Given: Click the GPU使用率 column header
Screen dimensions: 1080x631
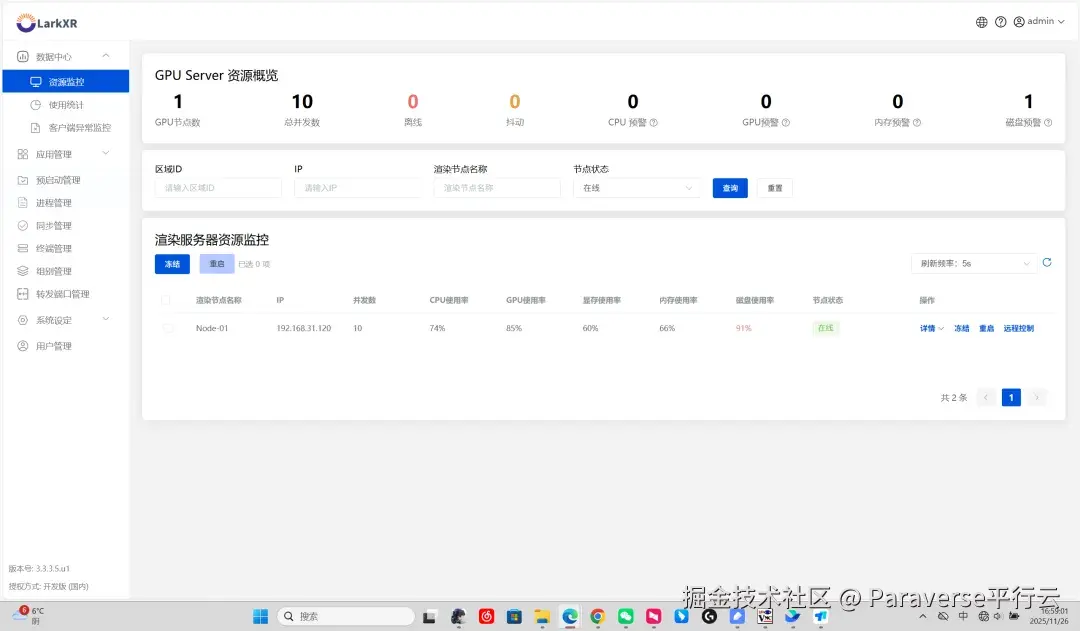Looking at the screenshot, I should tap(526, 300).
